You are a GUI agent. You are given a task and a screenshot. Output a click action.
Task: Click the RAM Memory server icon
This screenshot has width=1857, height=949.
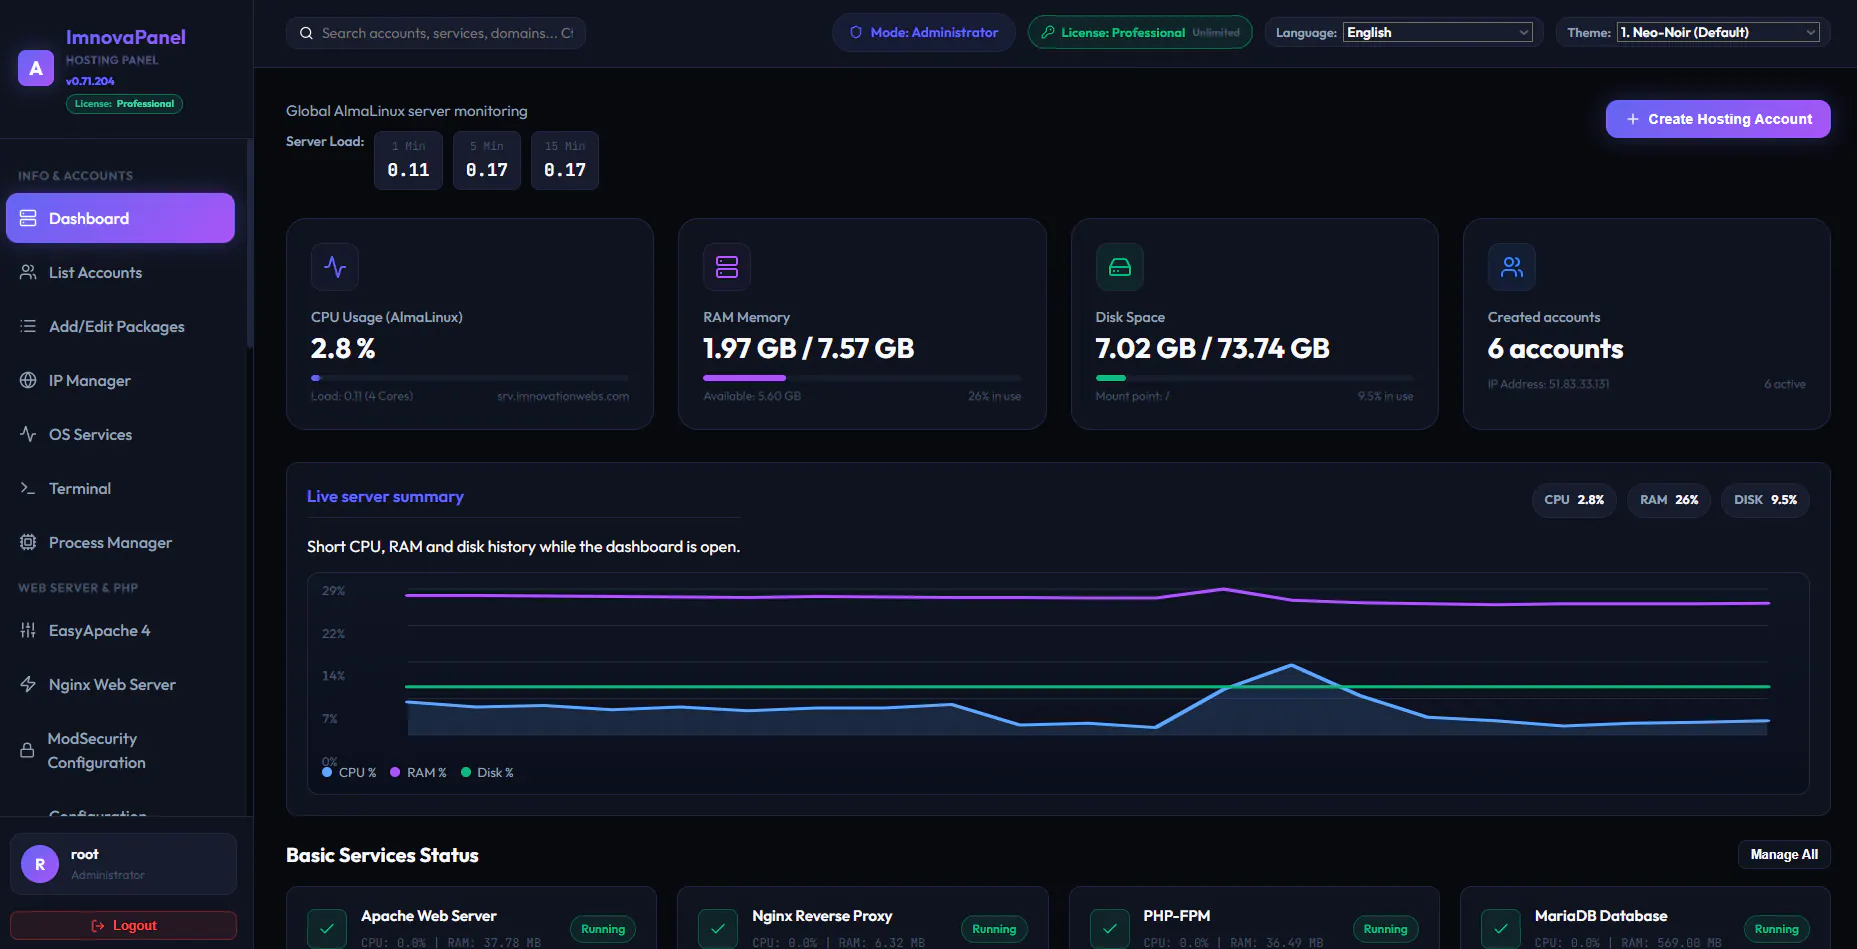(727, 267)
